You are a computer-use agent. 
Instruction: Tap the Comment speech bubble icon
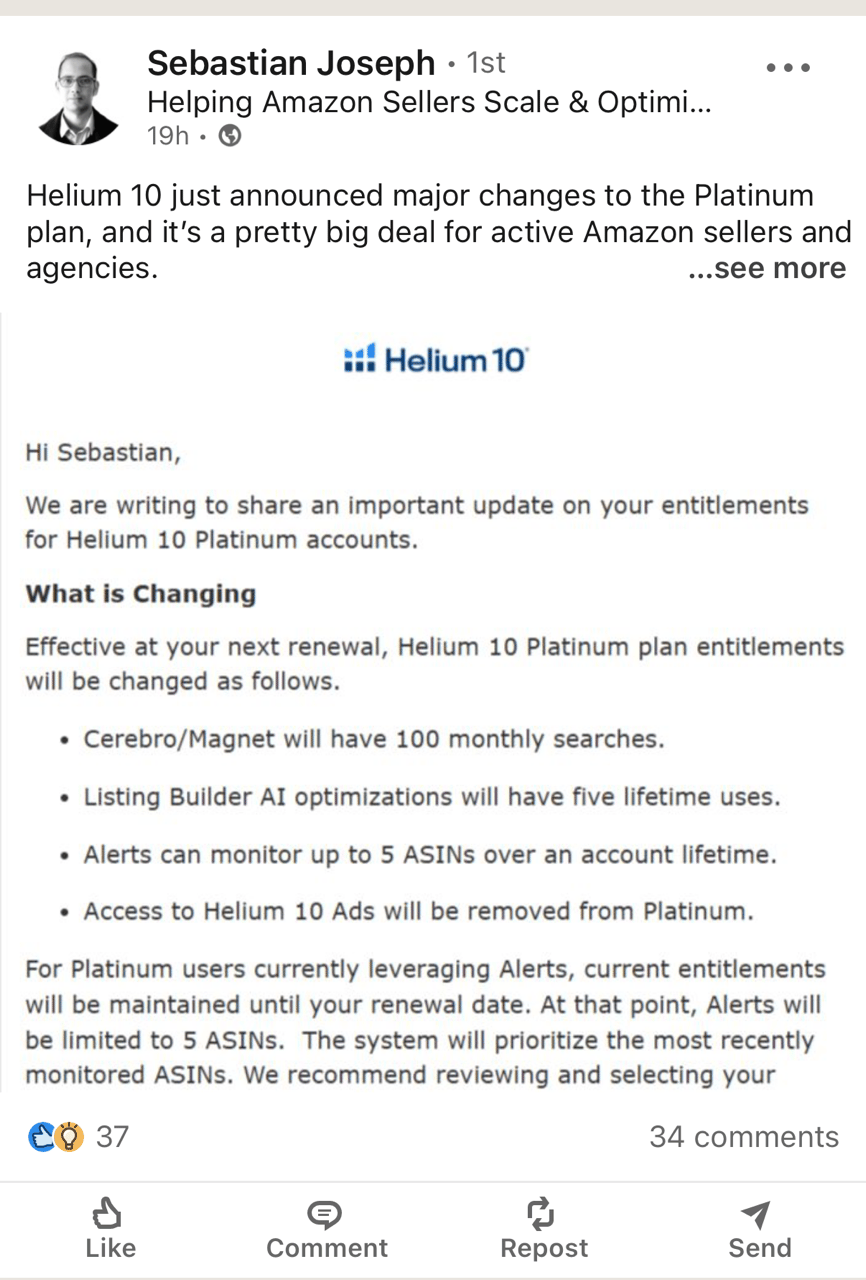coord(325,1214)
